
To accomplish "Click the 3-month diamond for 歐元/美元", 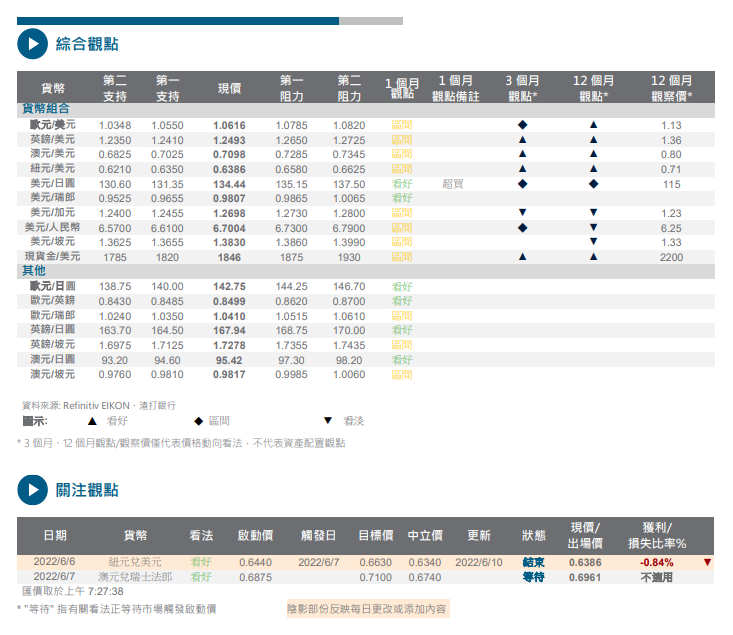I will (522, 125).
